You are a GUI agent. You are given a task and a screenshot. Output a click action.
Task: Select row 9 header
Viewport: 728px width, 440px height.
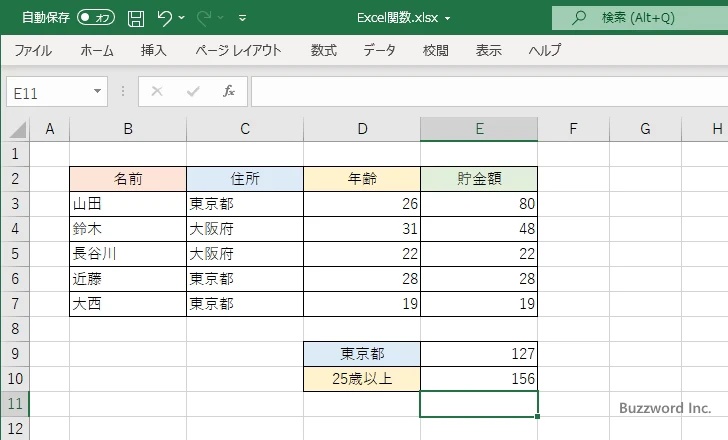coord(15,354)
